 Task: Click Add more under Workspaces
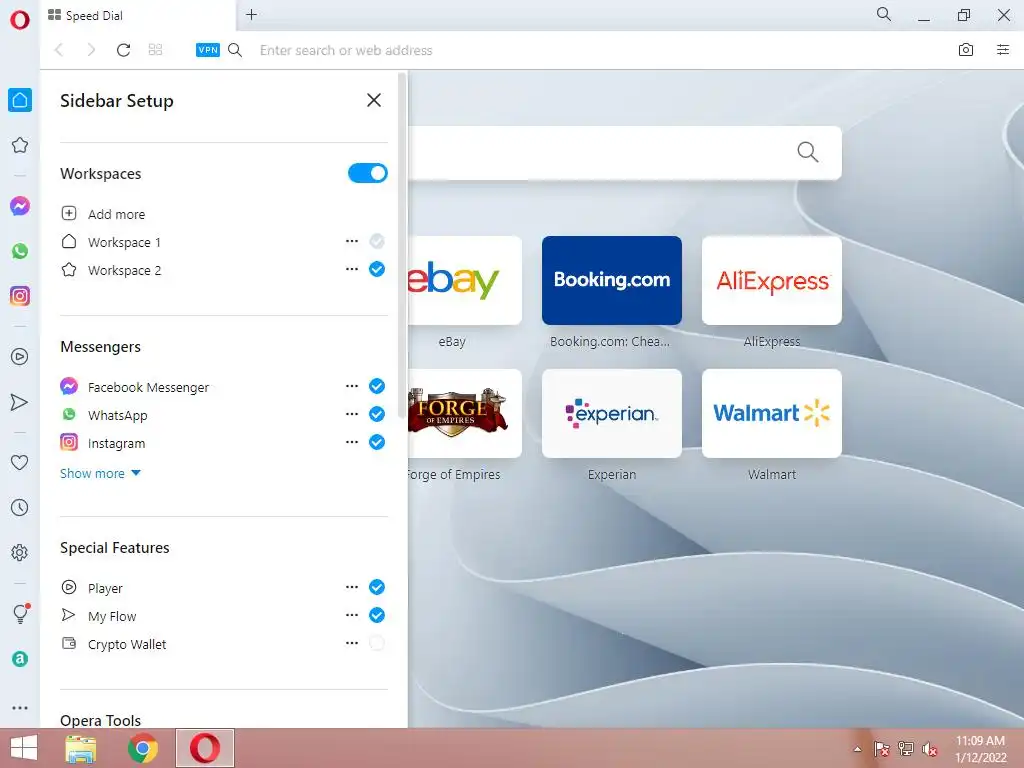coord(103,214)
